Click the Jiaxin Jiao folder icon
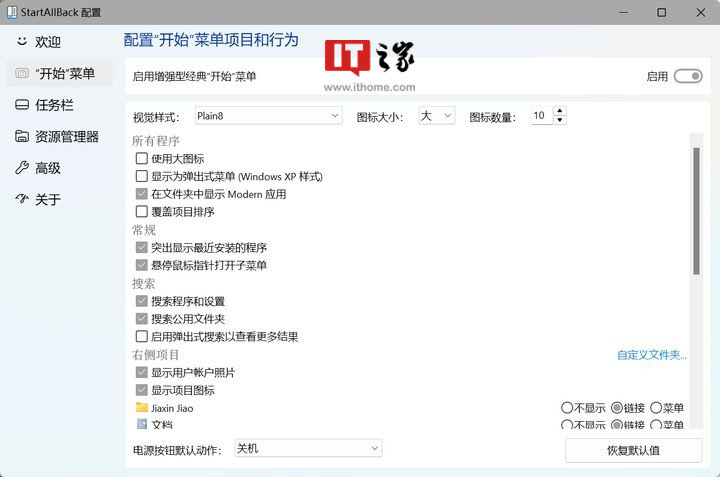The width and height of the screenshot is (720, 477). pyautogui.click(x=142, y=408)
